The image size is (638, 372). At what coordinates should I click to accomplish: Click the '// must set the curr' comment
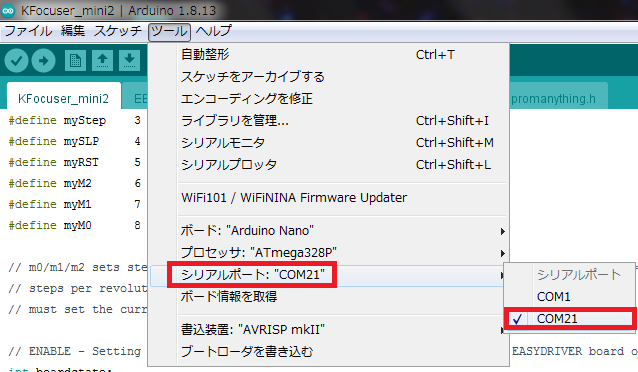(x=78, y=309)
